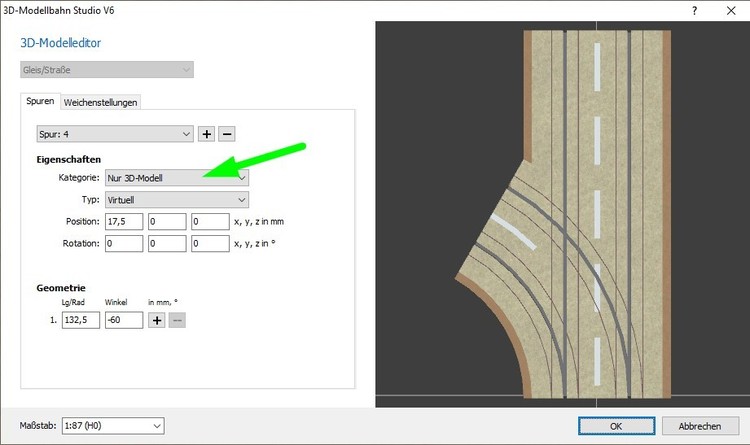The image size is (750, 445).
Task: Switch to the Weichenstellungen tab
Action: point(100,102)
